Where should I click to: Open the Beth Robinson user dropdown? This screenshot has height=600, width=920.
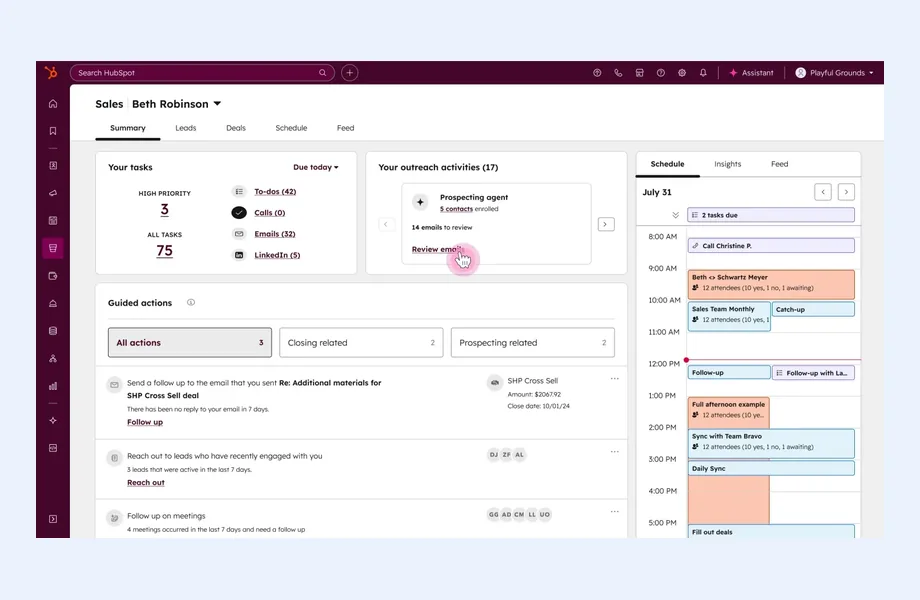[x=177, y=104]
